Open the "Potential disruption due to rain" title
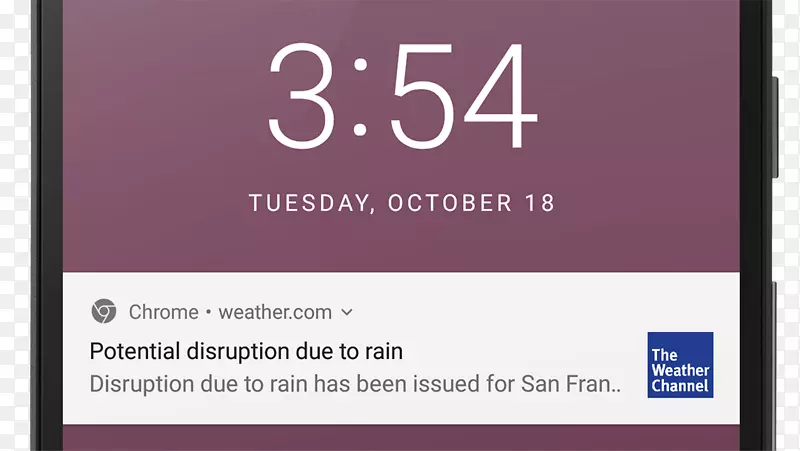800x451 pixels. pyautogui.click(x=246, y=351)
